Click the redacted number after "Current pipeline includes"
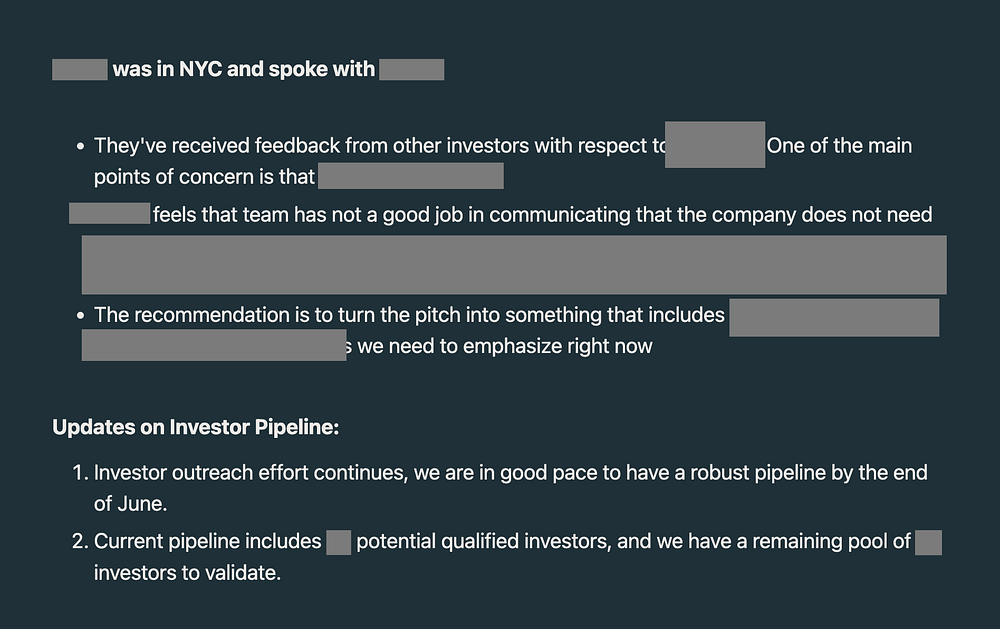The width and height of the screenshot is (1000, 629). (338, 543)
